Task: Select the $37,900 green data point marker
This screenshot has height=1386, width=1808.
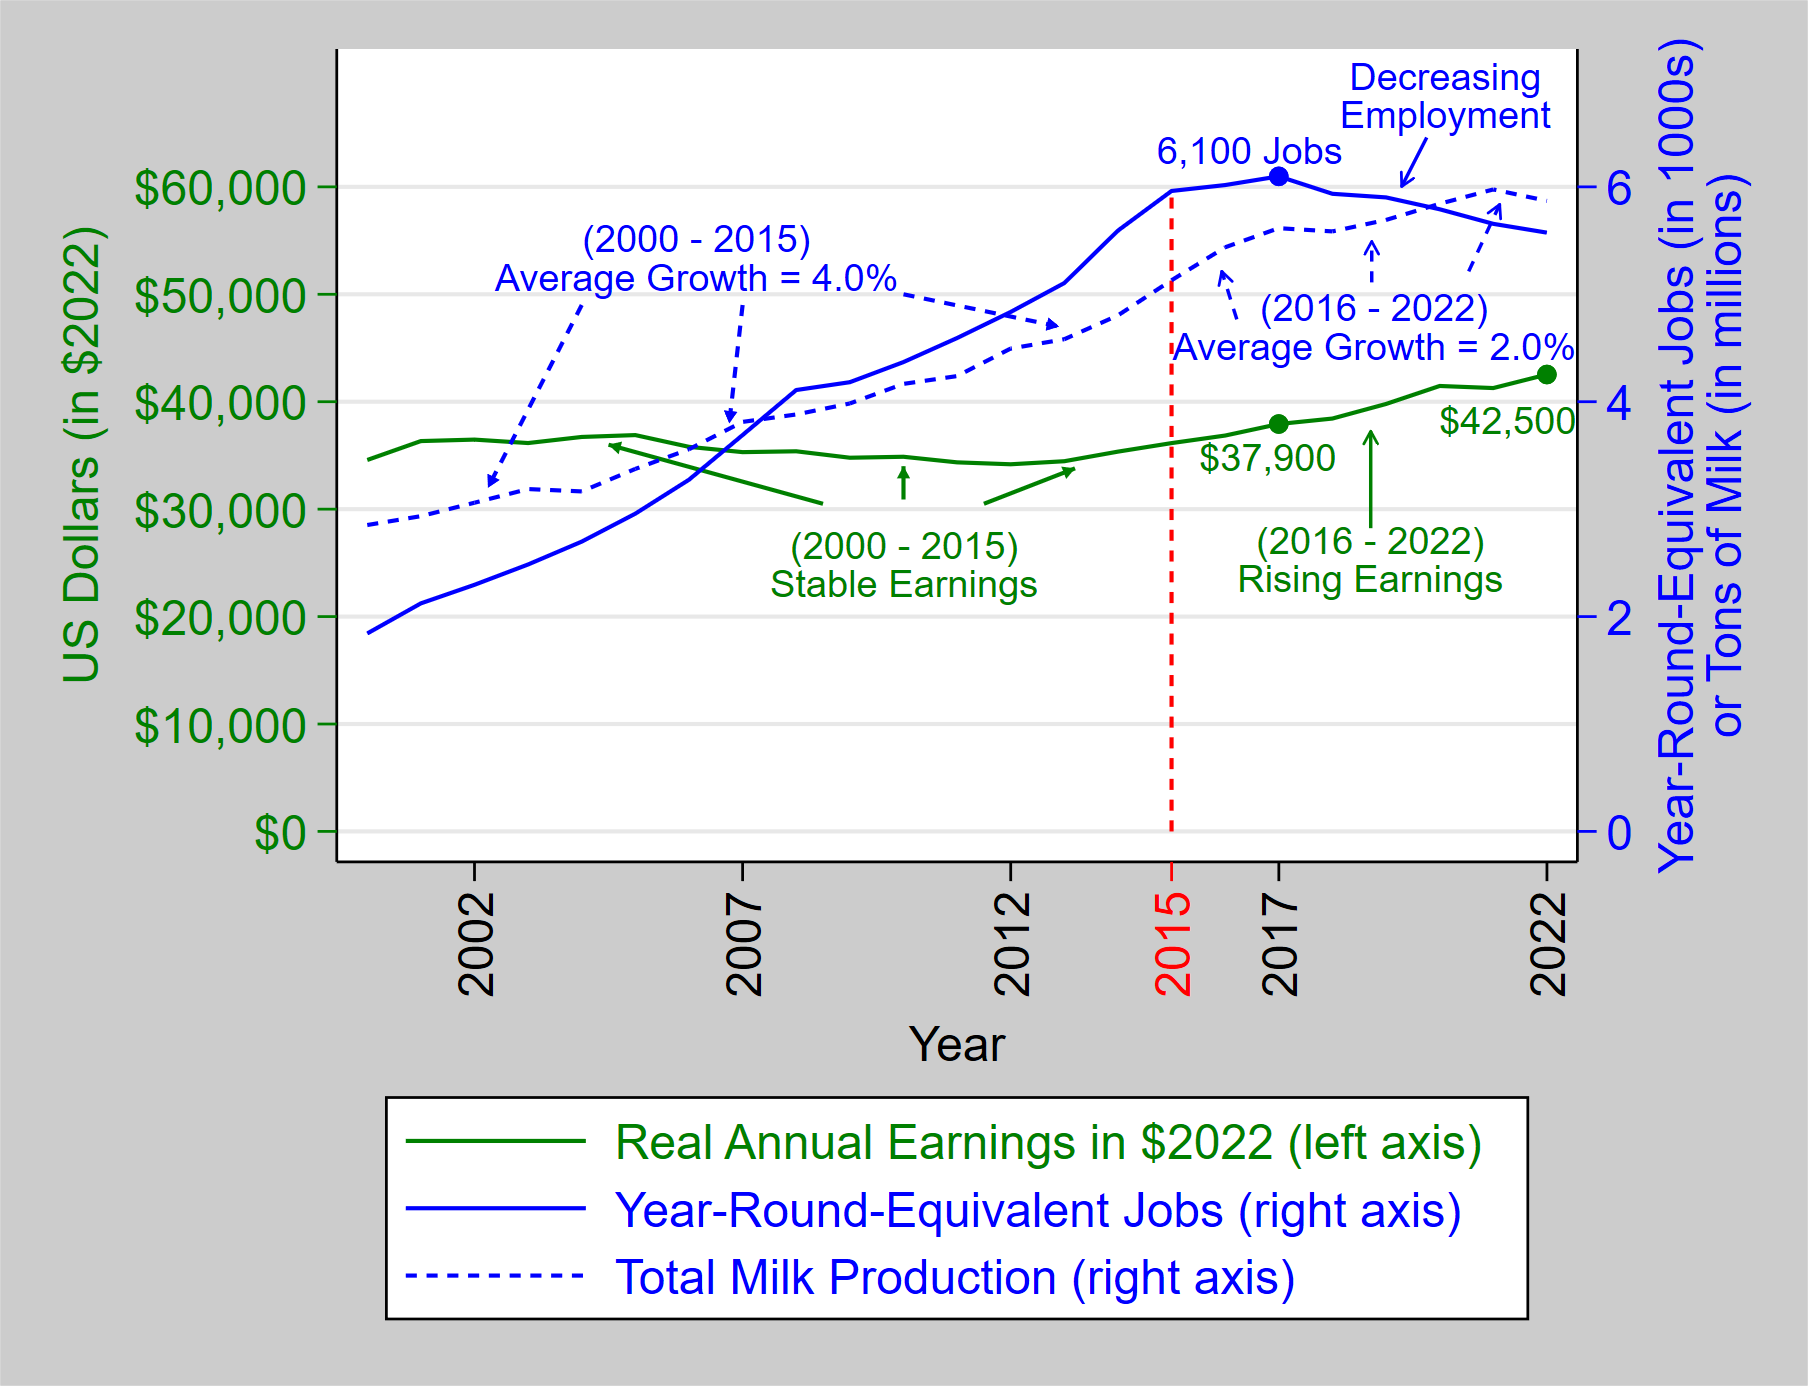Action: pyautogui.click(x=1280, y=424)
